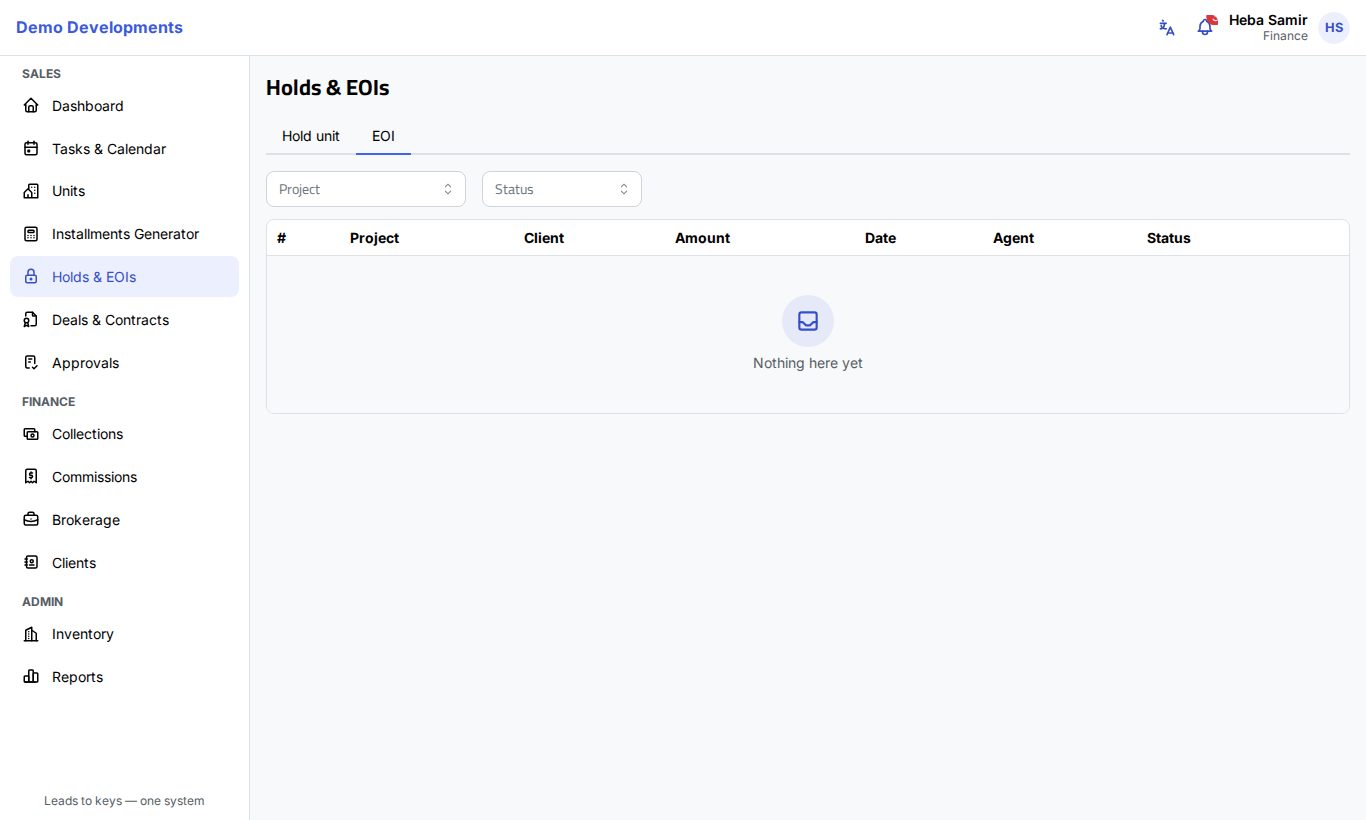Open Collections under Finance

(x=124, y=434)
